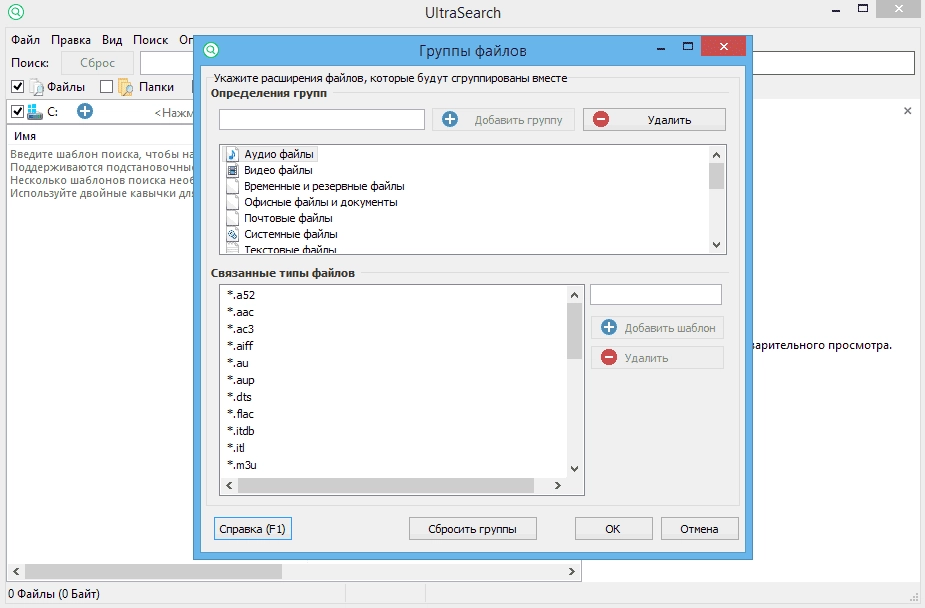
Task: Click the file types horizontal scroll-right arrow
Action: pyautogui.click(x=557, y=485)
